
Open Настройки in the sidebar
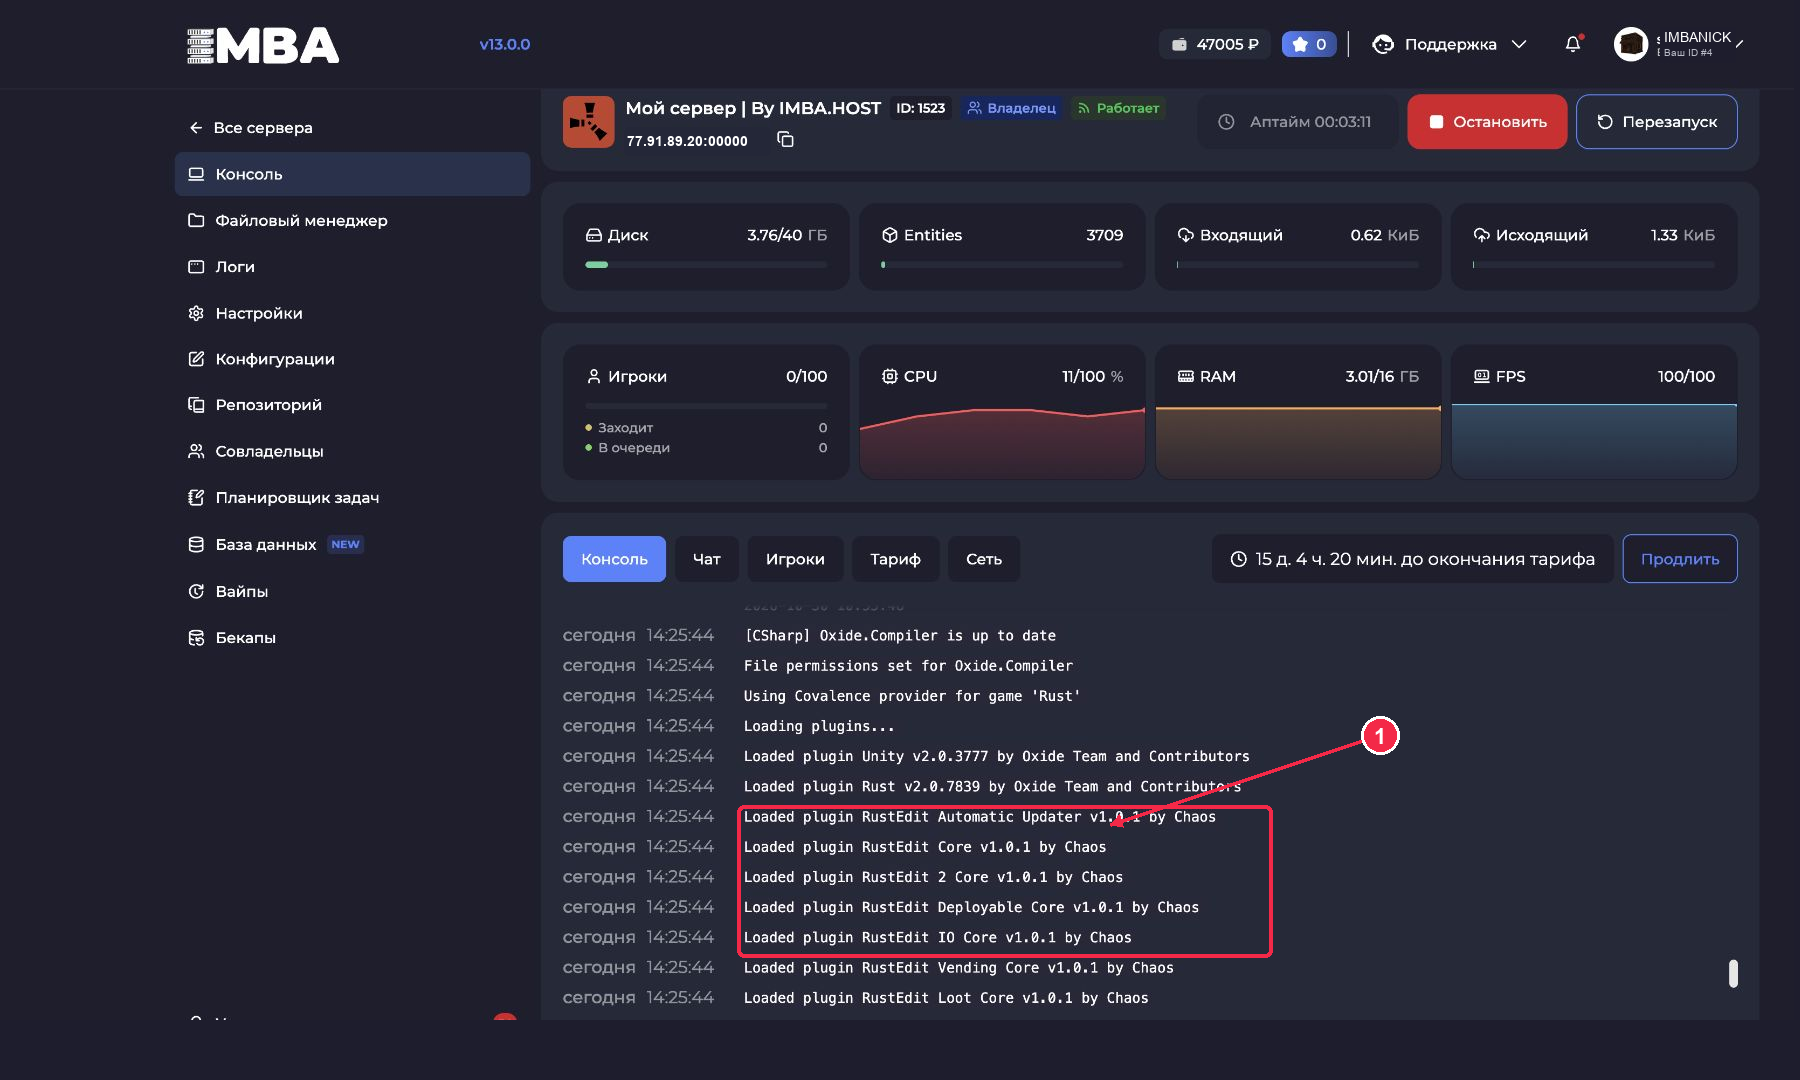[x=245, y=313]
